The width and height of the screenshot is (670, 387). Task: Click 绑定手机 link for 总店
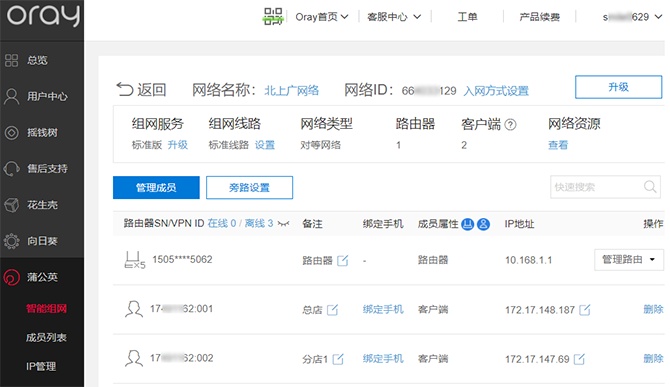pyautogui.click(x=383, y=309)
